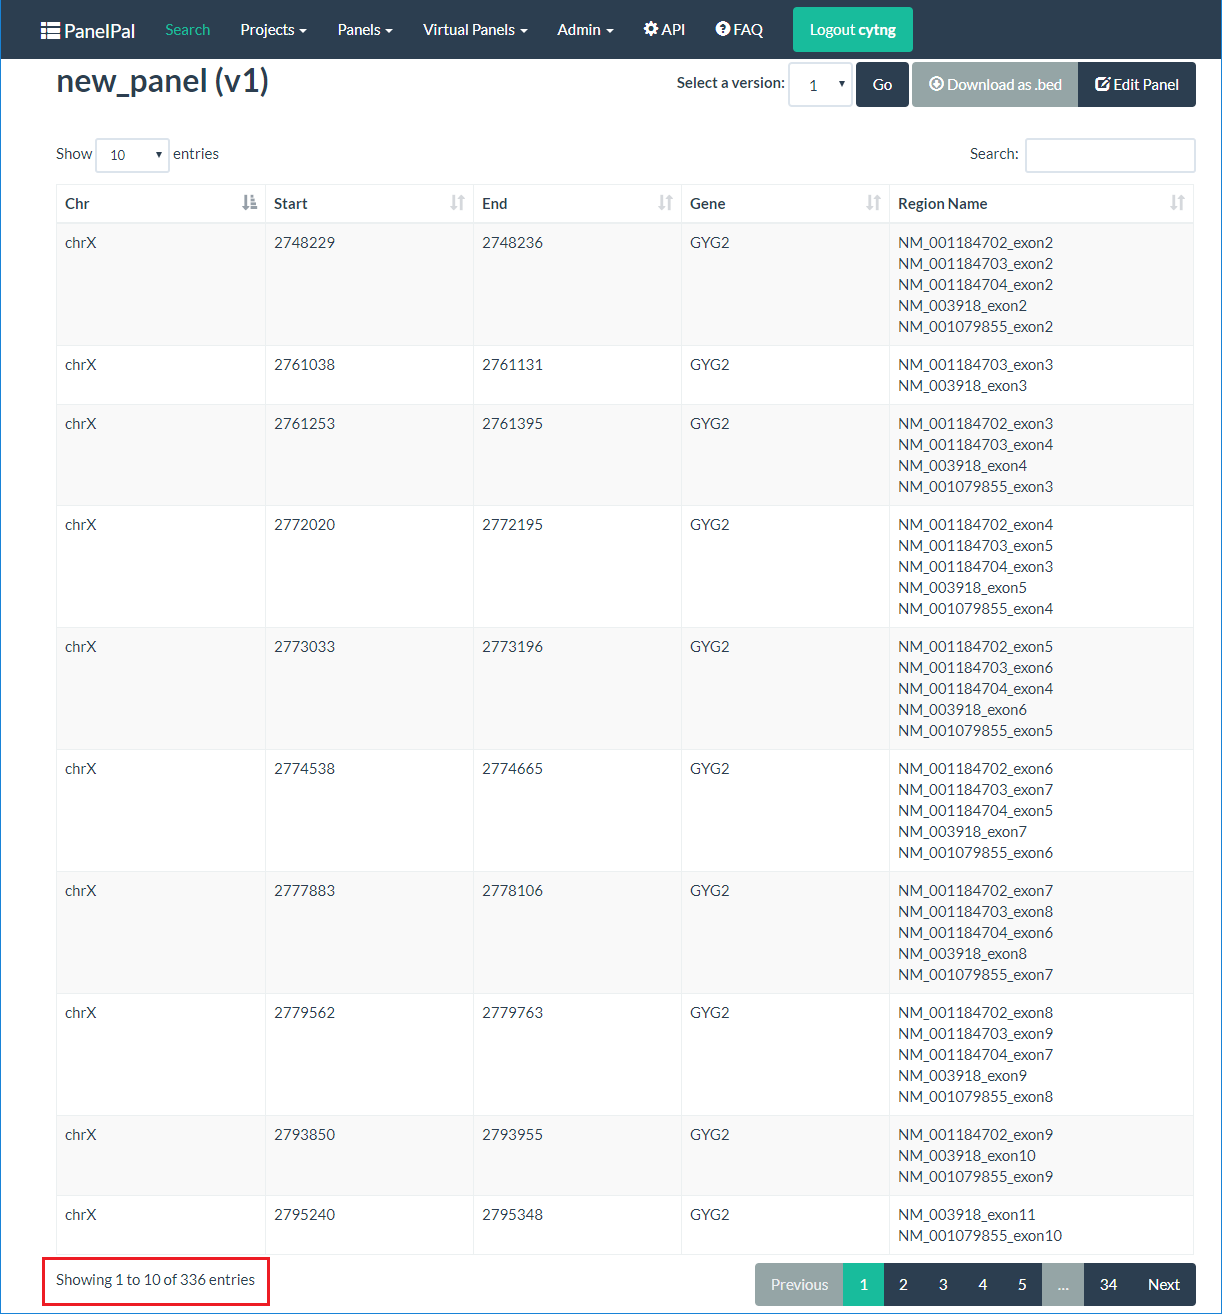Image resolution: width=1222 pixels, height=1314 pixels.
Task: Select end value 2773196
Action: click(512, 647)
